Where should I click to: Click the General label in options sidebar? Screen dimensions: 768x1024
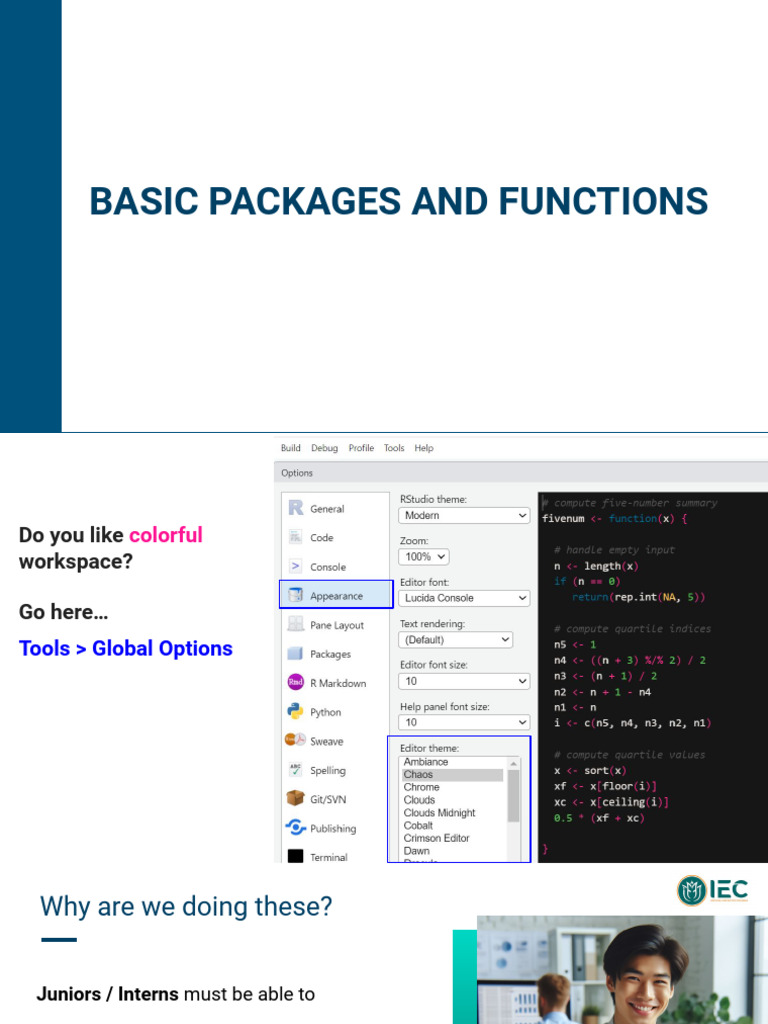pyautogui.click(x=327, y=509)
